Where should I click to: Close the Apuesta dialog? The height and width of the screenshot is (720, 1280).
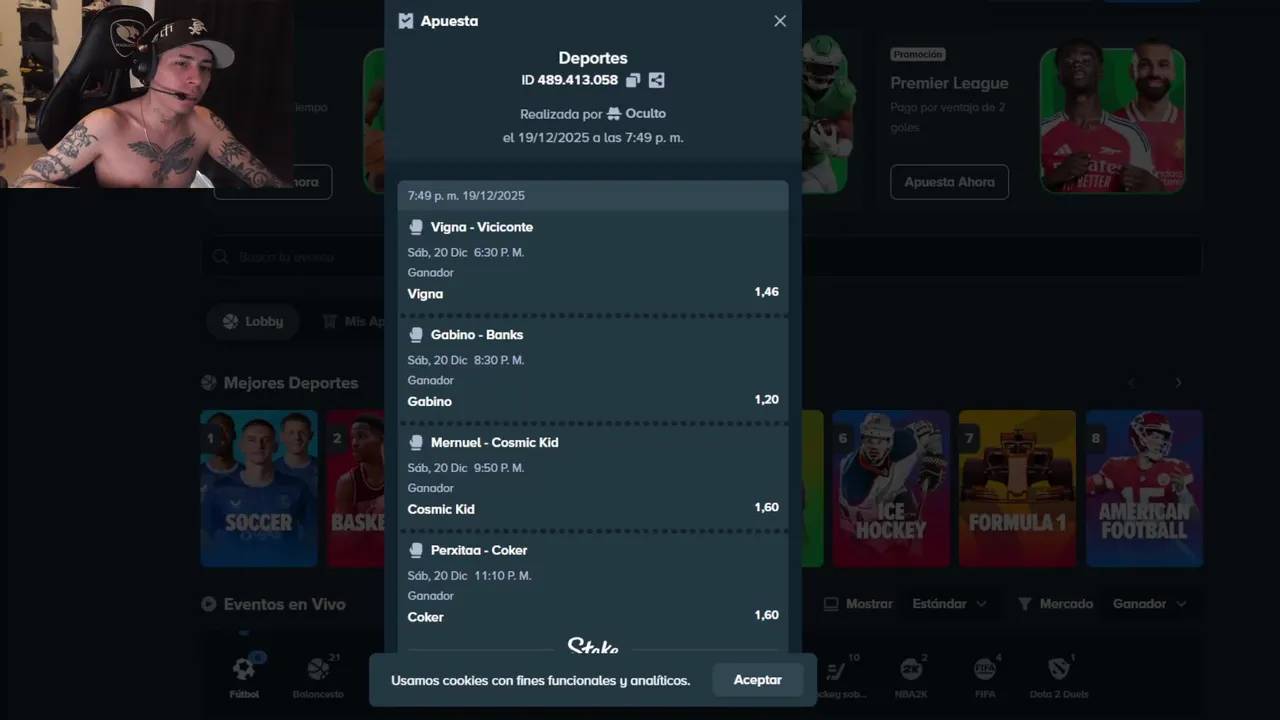pos(780,21)
